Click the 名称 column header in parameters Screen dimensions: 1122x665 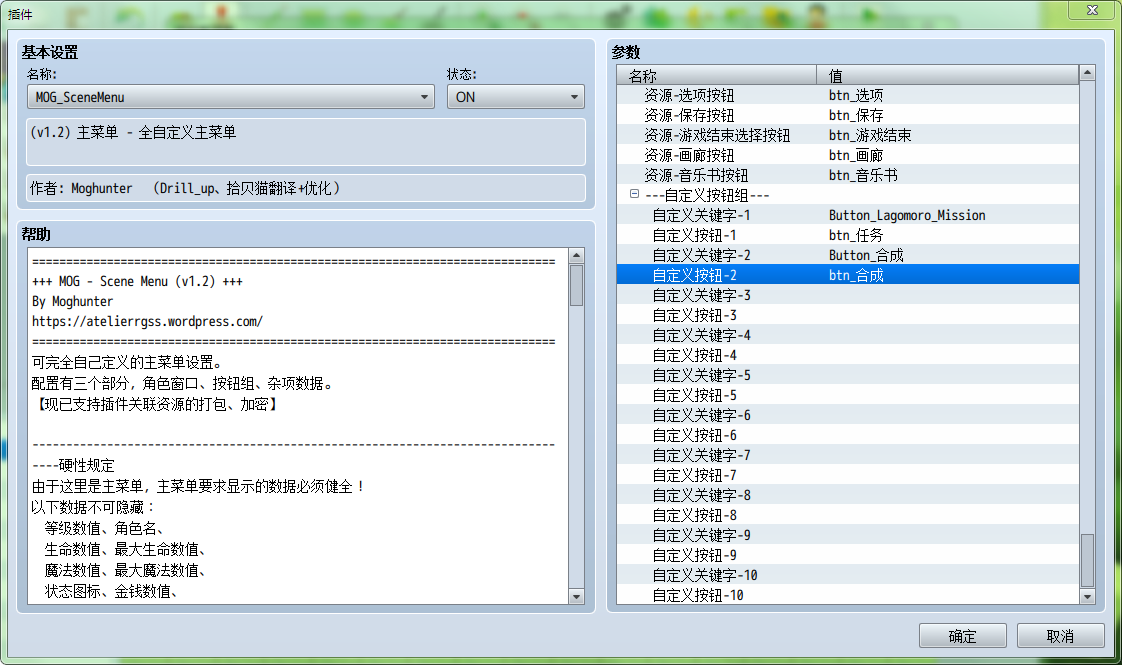tap(716, 75)
